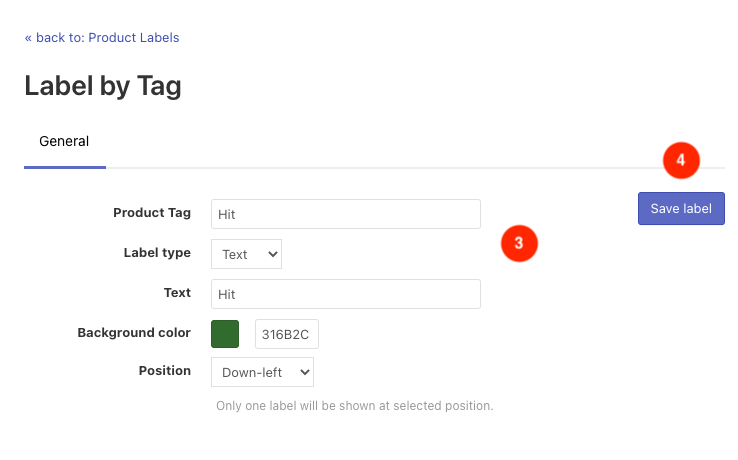Switch to the General tab
The width and height of the screenshot is (738, 460).
click(x=64, y=141)
